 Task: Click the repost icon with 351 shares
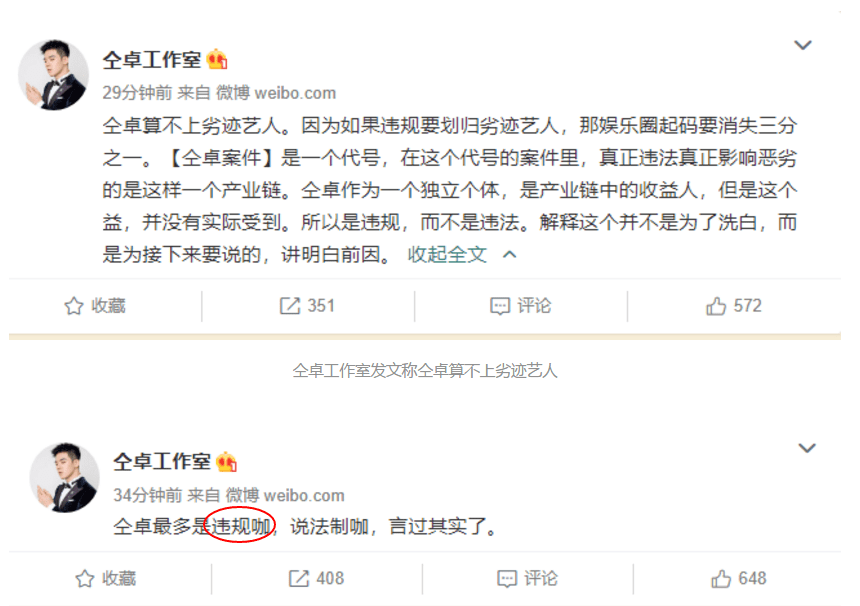290,305
